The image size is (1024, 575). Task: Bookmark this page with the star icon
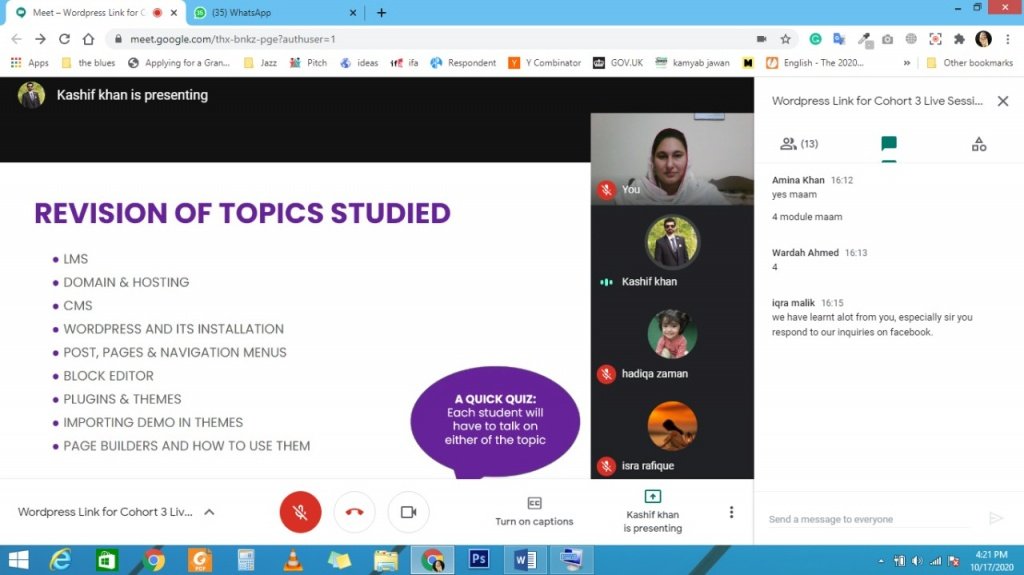786,39
